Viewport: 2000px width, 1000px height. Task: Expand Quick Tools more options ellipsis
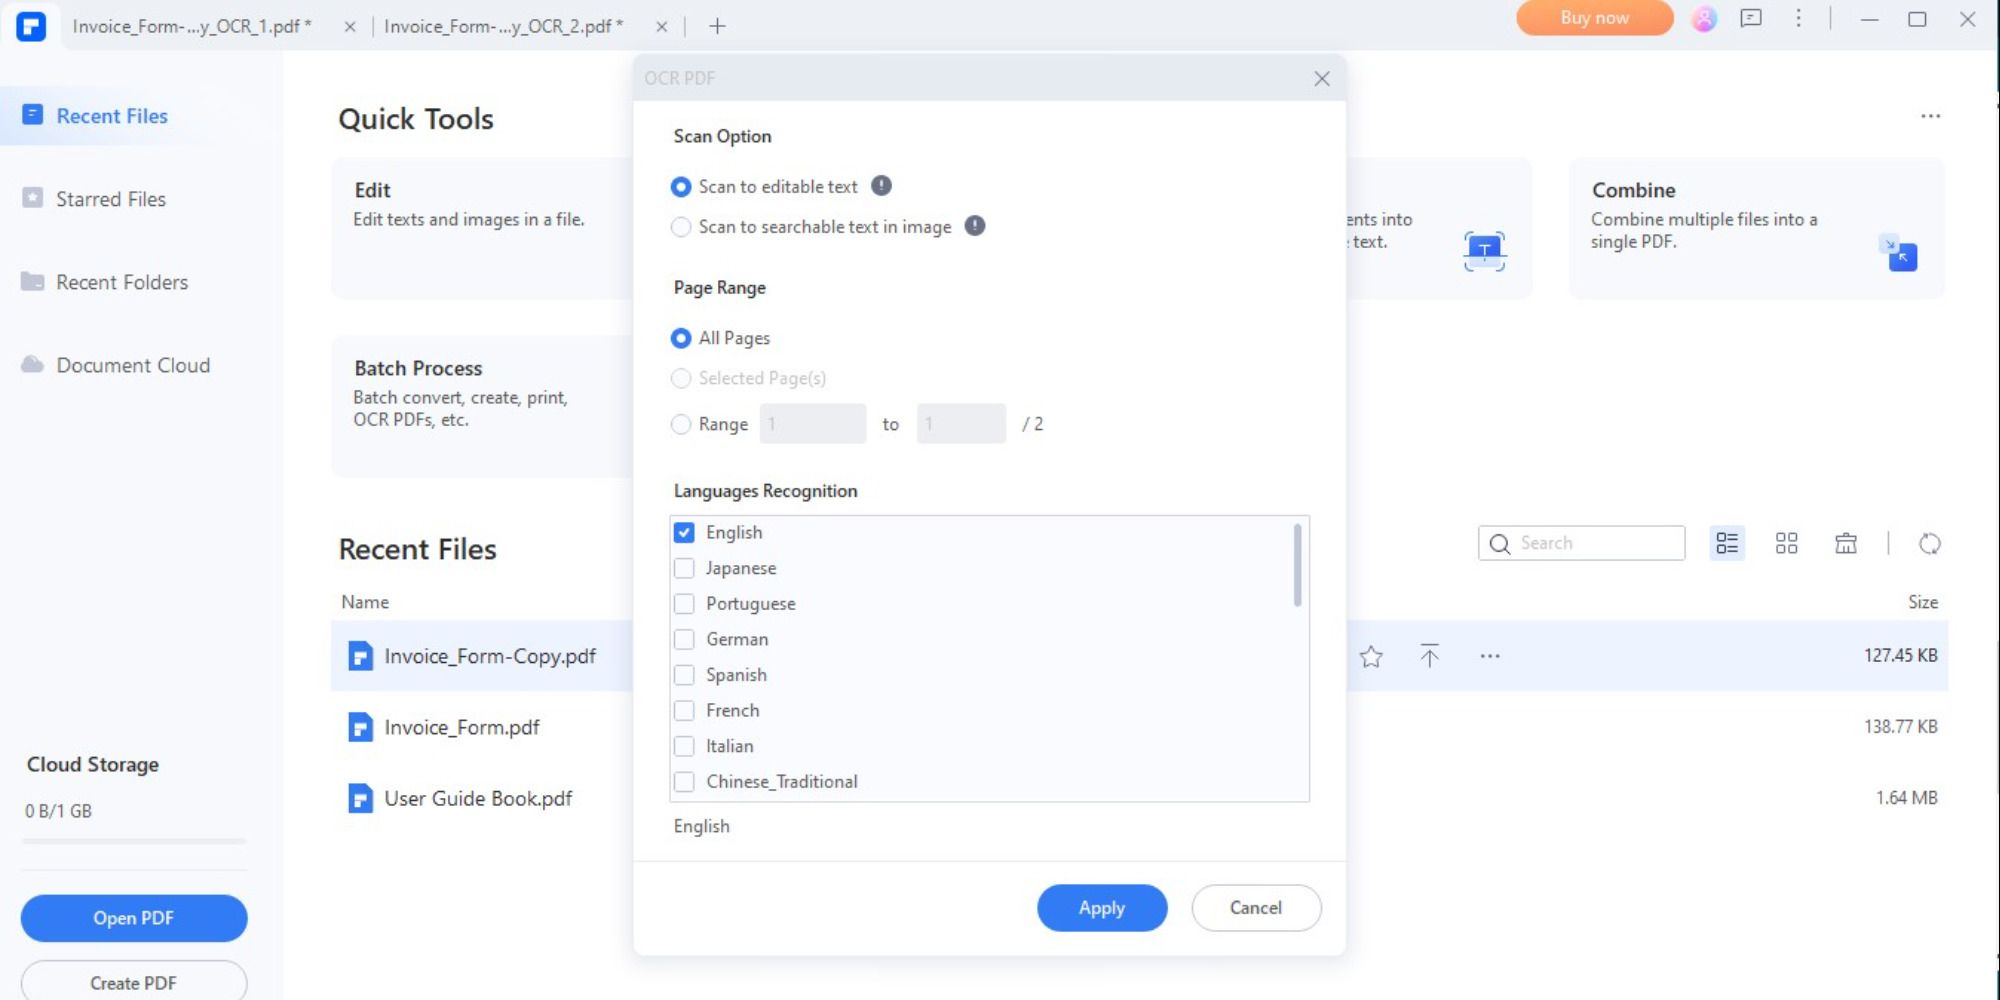(x=1930, y=116)
